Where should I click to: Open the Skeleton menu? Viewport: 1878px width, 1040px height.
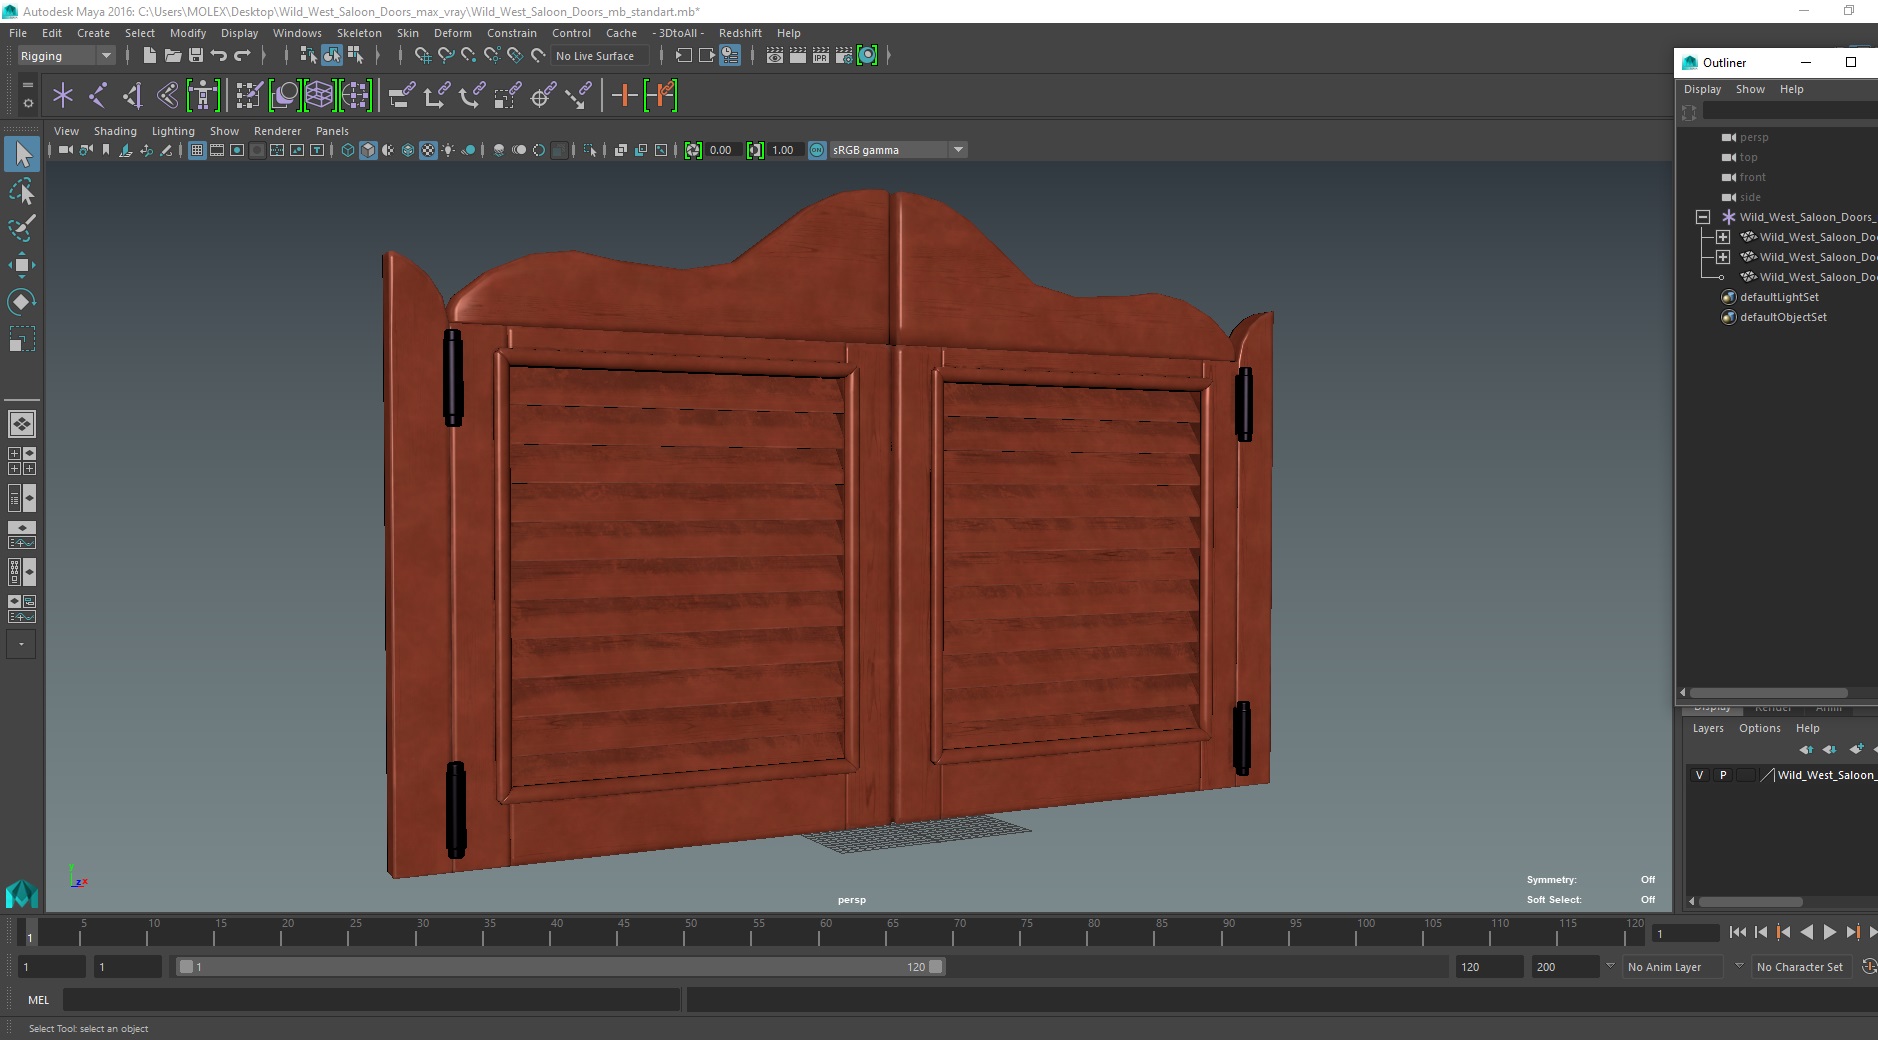coord(359,33)
